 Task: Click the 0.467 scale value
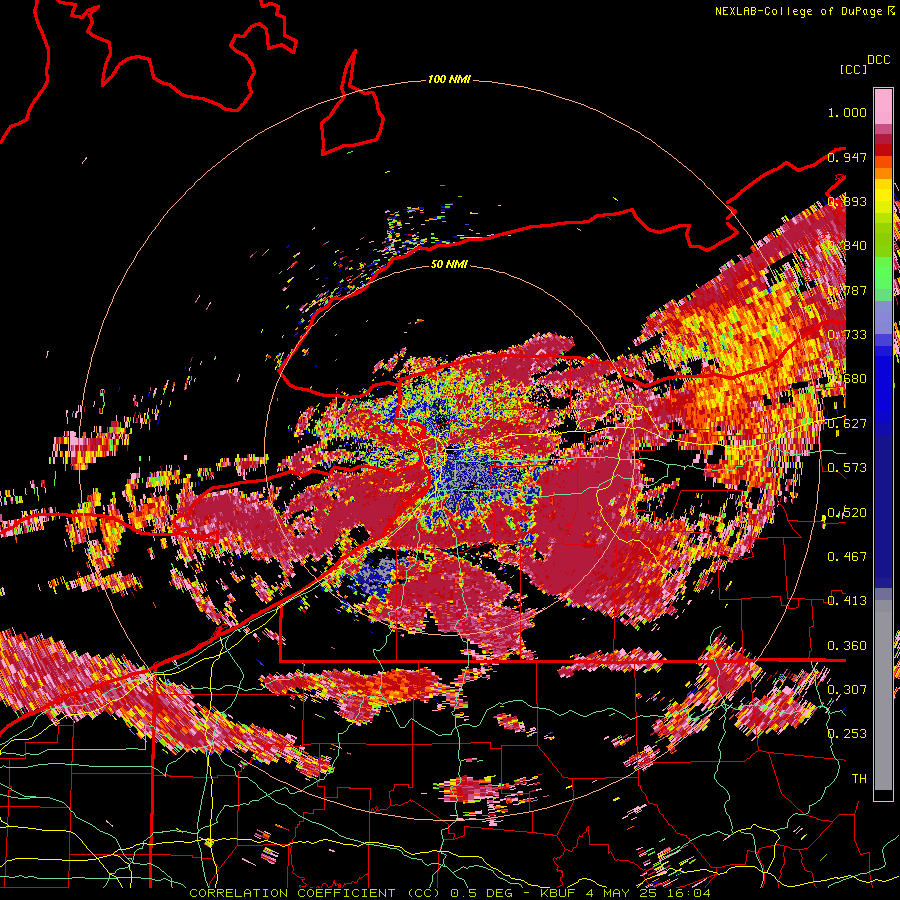(847, 557)
